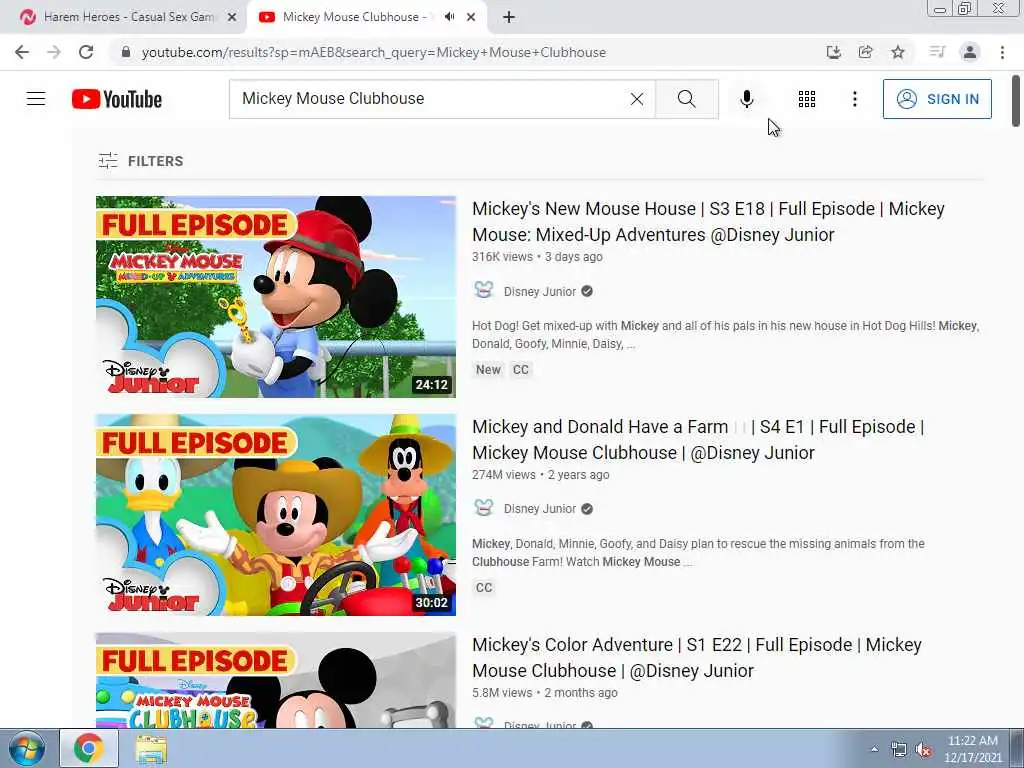Open the Chrome profile avatar icon

pyautogui.click(x=970, y=52)
